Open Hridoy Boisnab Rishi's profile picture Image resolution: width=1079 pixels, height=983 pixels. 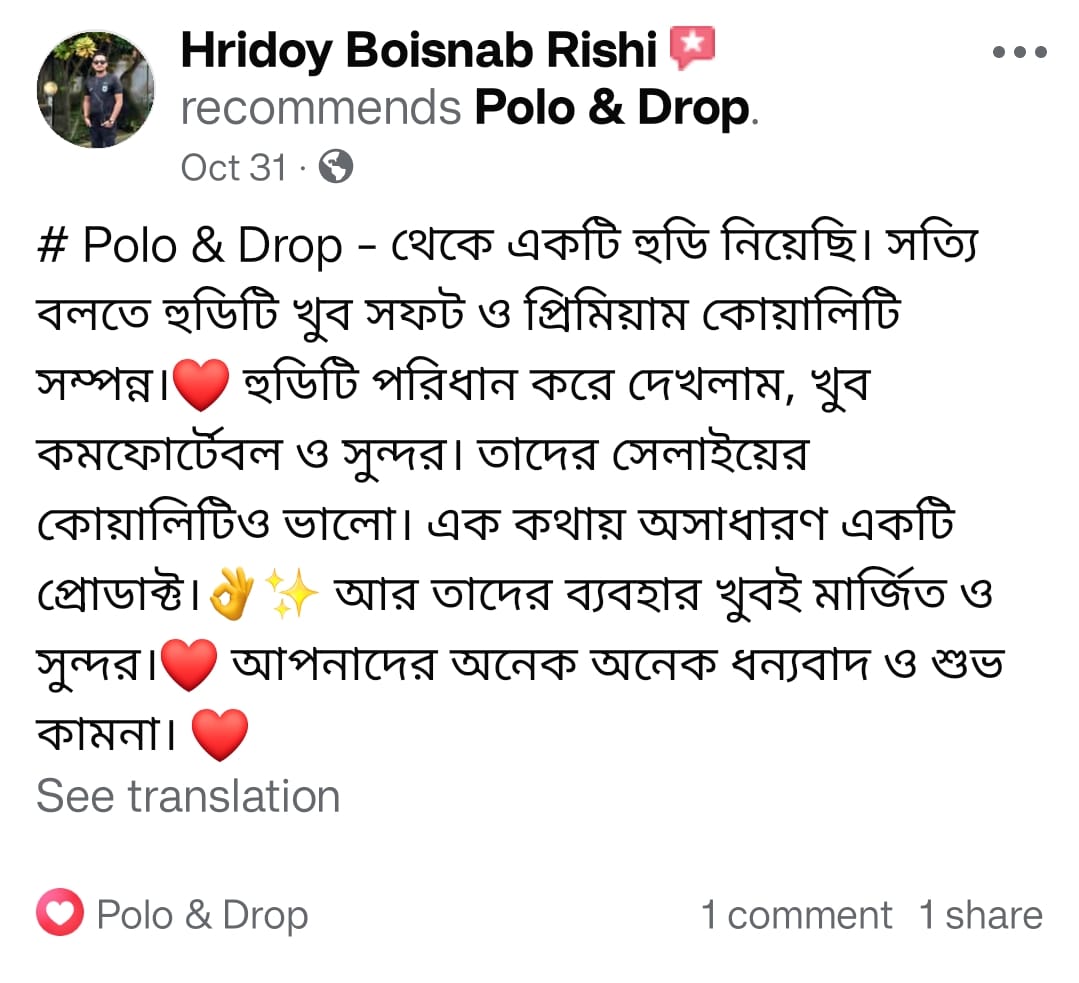tap(96, 91)
